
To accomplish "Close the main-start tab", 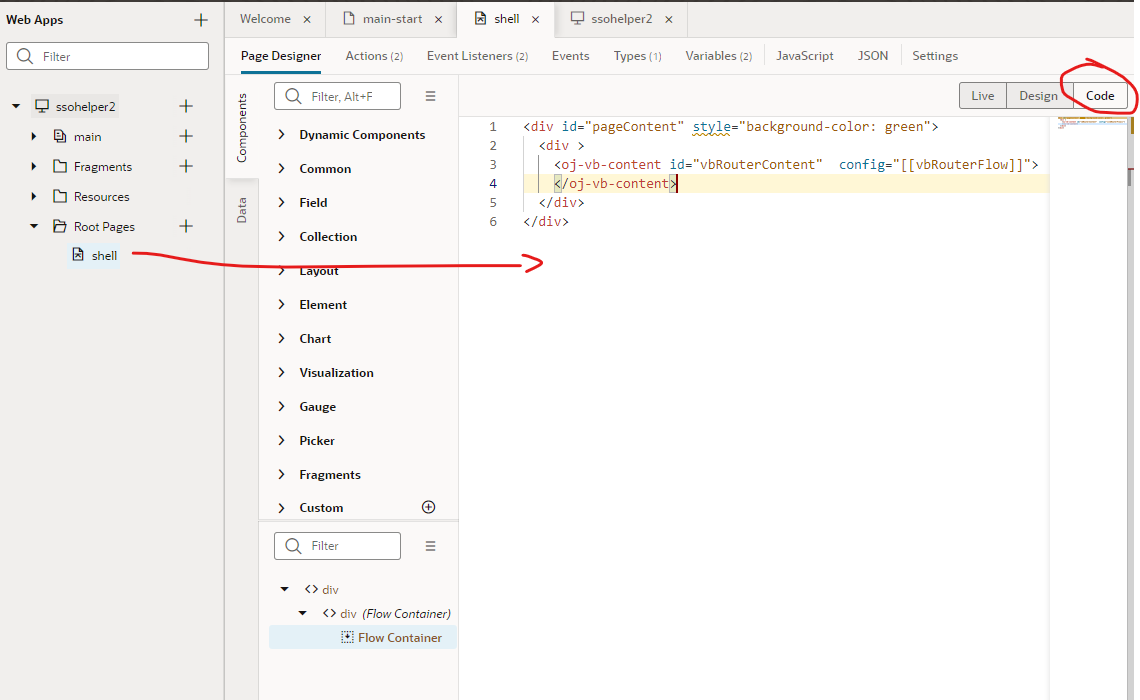I will (438, 19).
